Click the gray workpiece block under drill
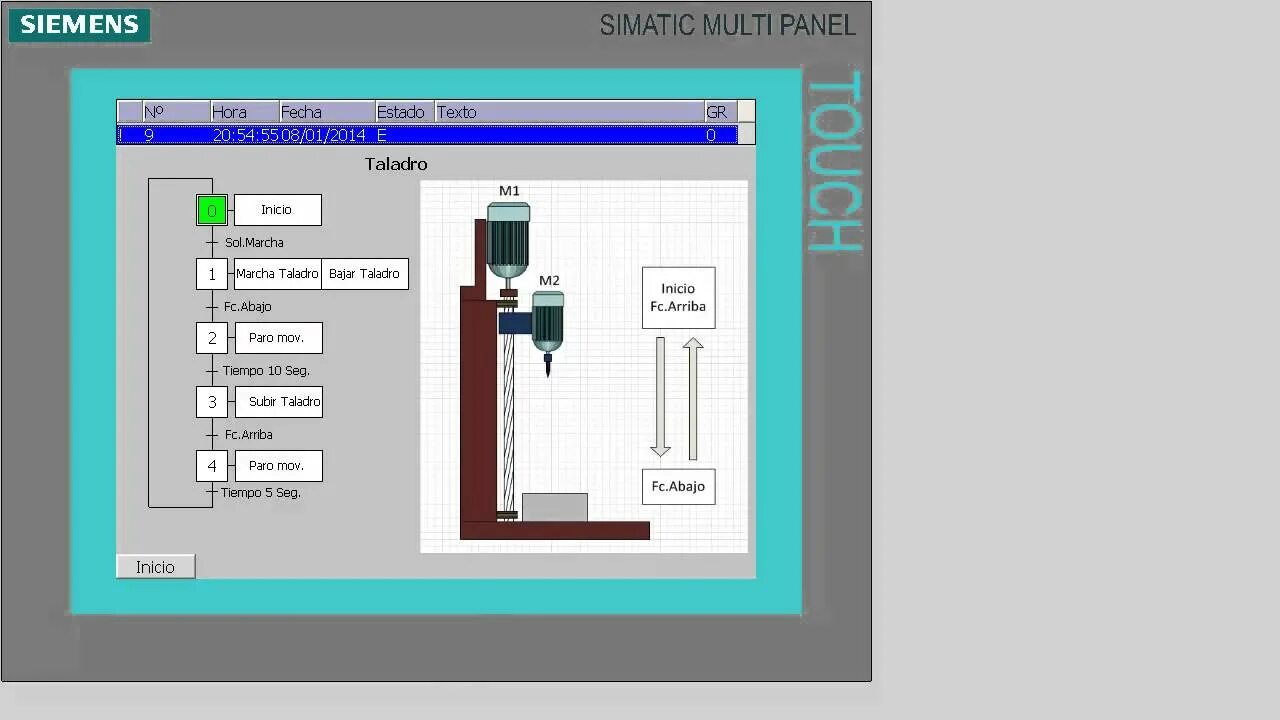1280x720 pixels. click(x=555, y=507)
